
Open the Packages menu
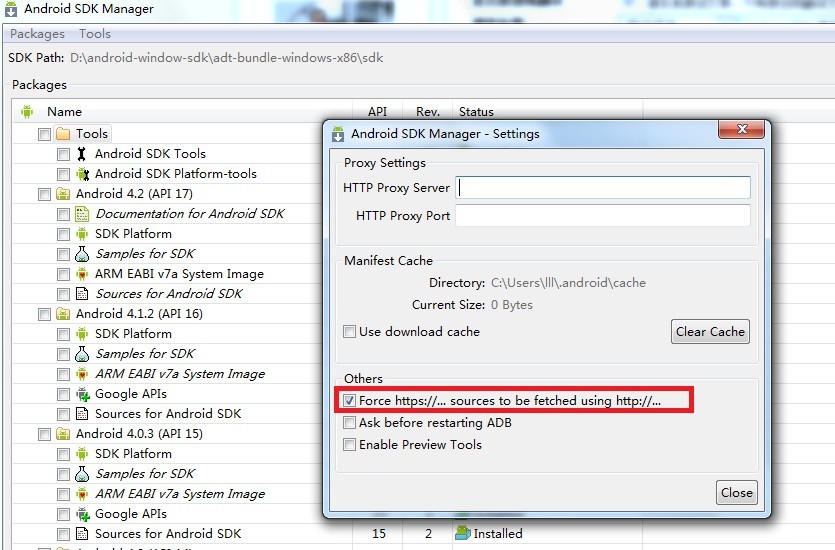click(37, 34)
